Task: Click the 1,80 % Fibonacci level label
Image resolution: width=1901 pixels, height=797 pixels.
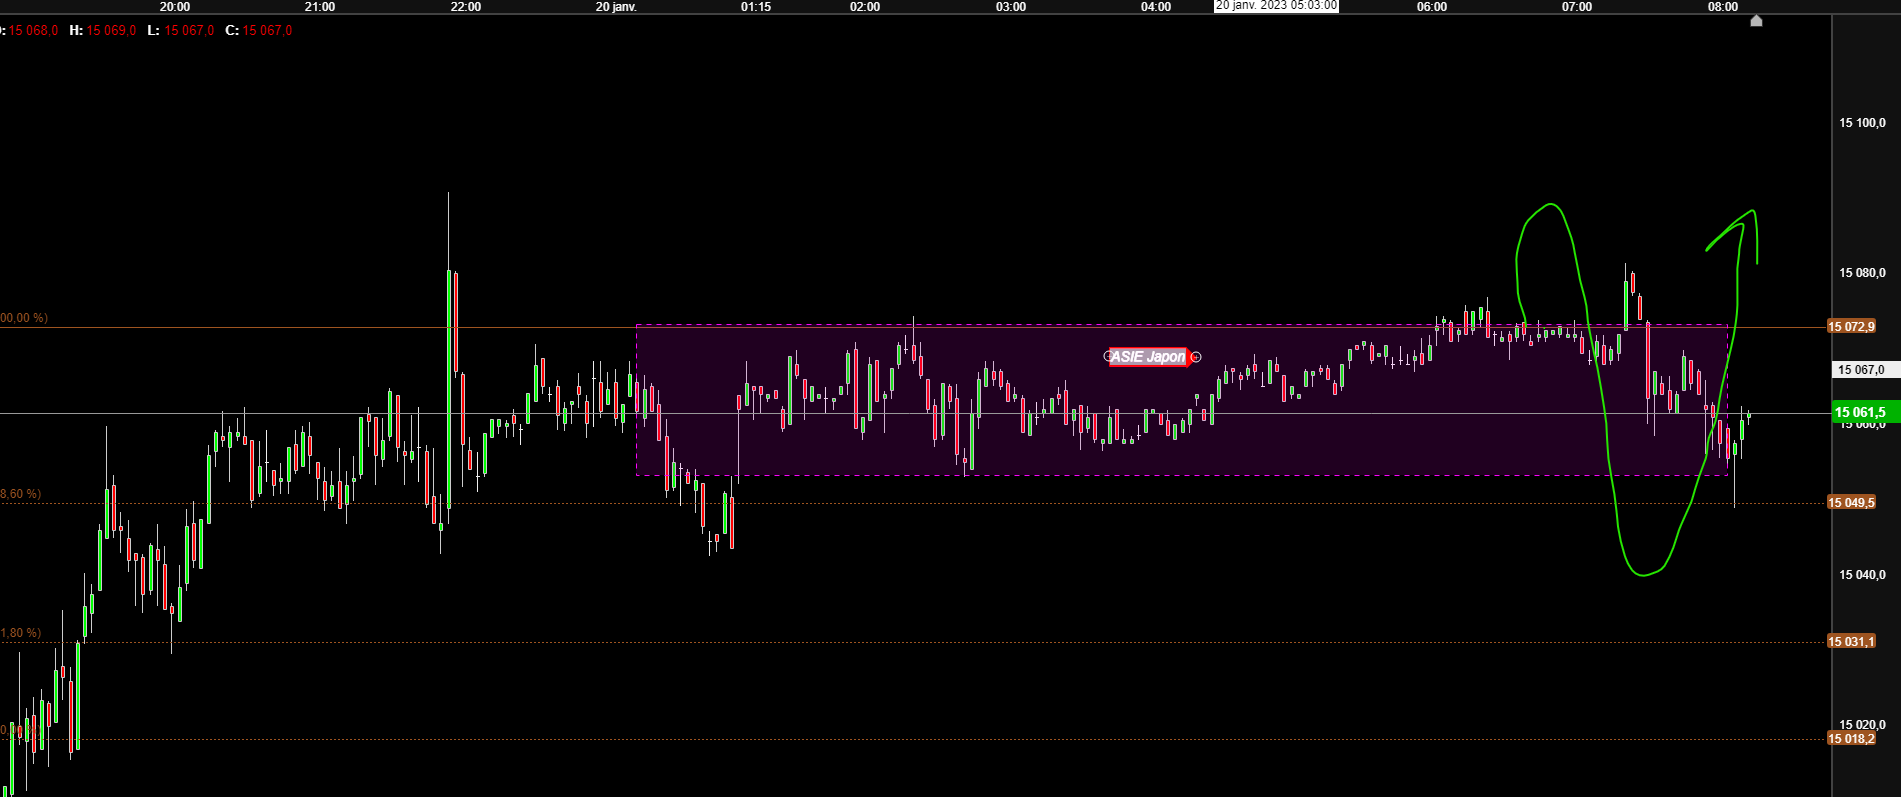Action: tap(21, 633)
